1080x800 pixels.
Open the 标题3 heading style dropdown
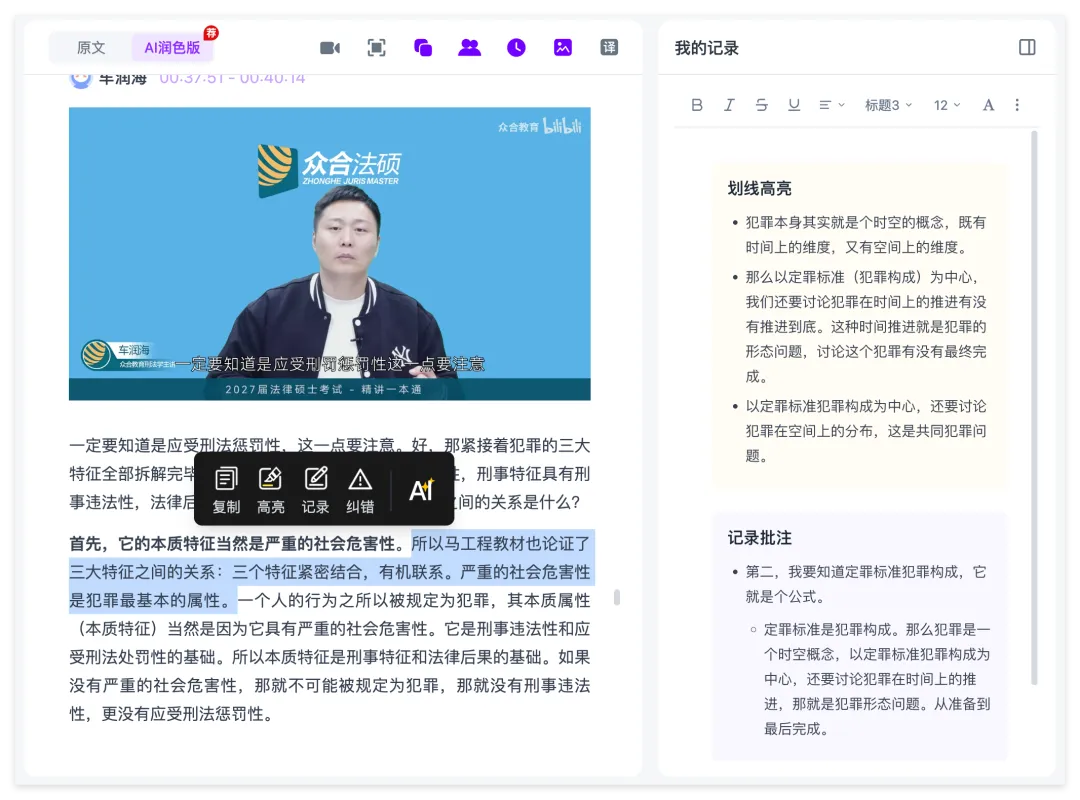[889, 105]
